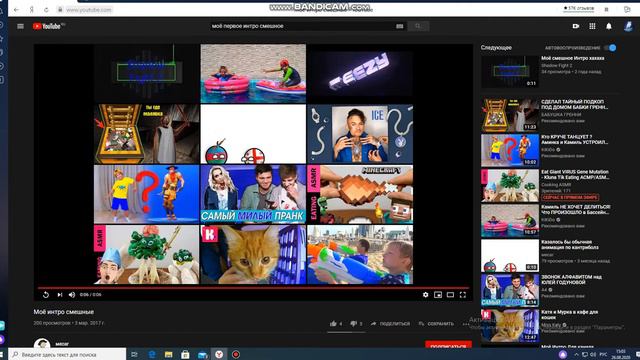Open the YouTube hamburger guide menu
640x360 pixels.
tap(20, 26)
